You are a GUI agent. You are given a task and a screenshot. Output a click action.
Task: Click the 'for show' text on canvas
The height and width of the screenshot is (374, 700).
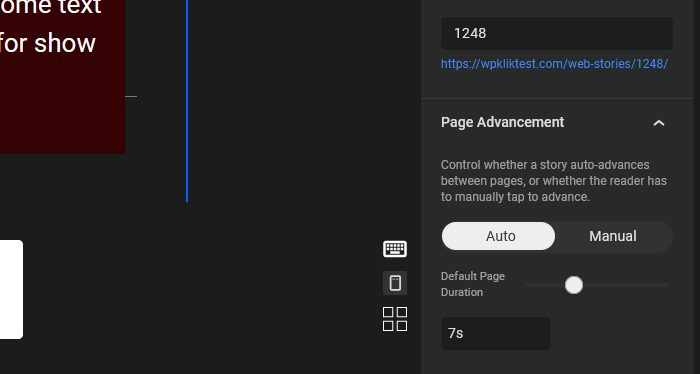(47, 43)
